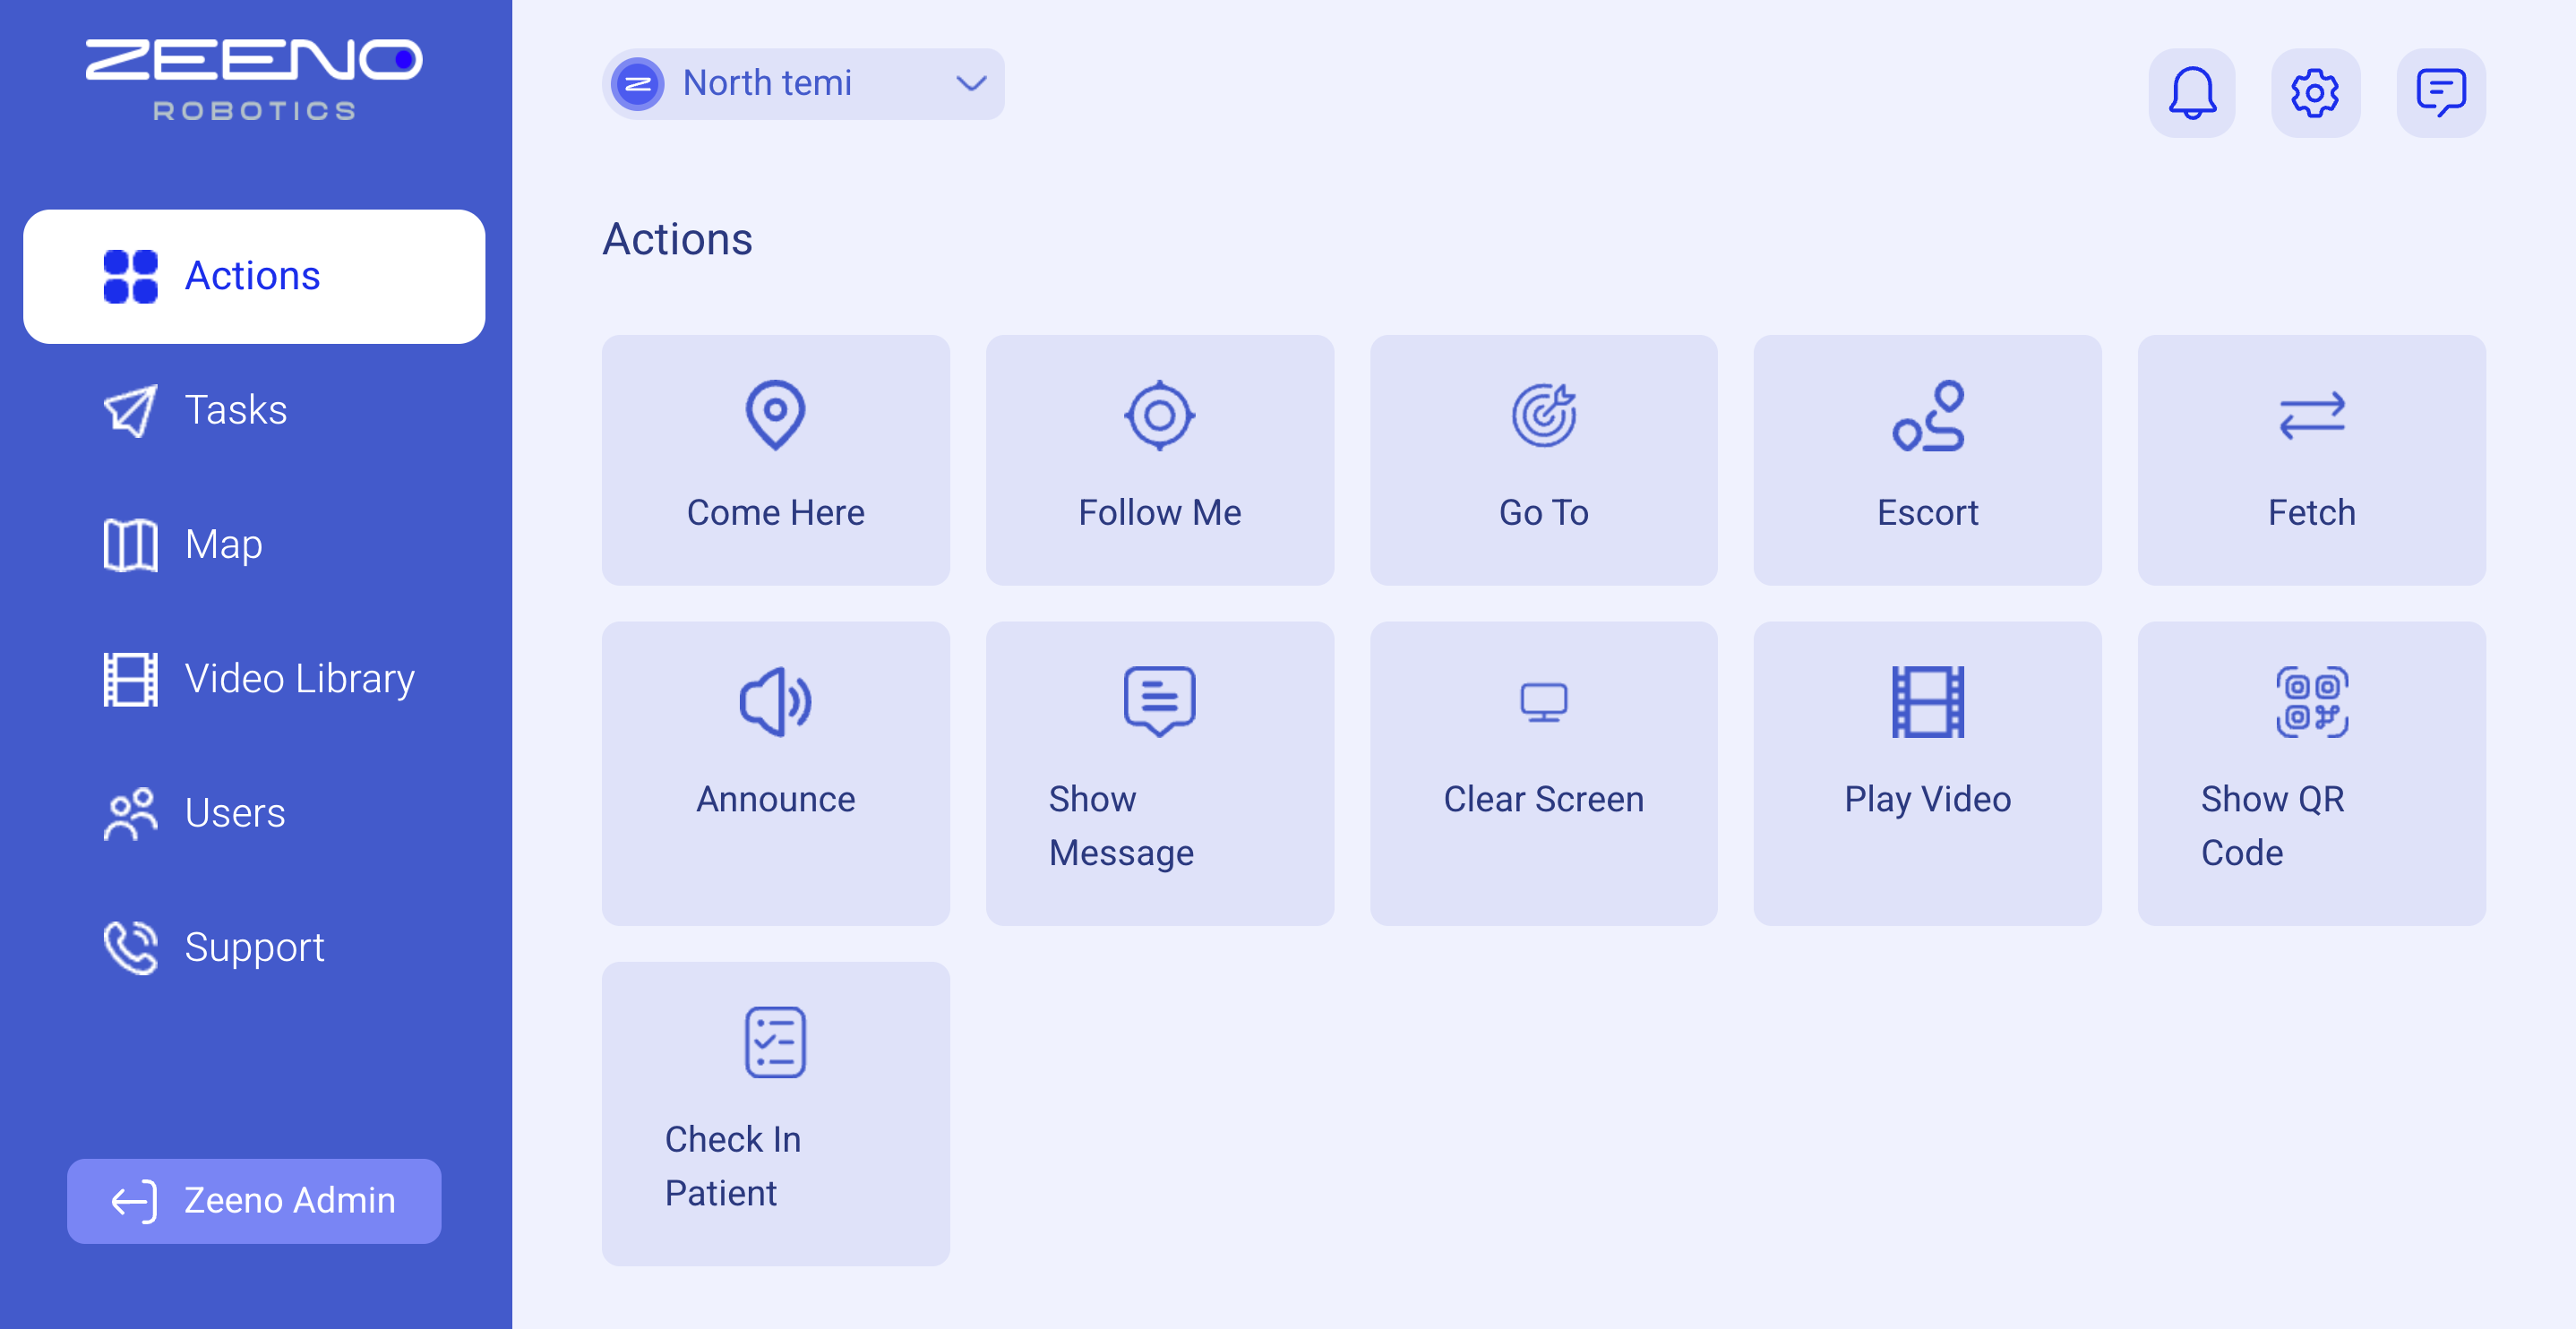
Task: Go to the Tasks menu item
Action: (x=236, y=410)
